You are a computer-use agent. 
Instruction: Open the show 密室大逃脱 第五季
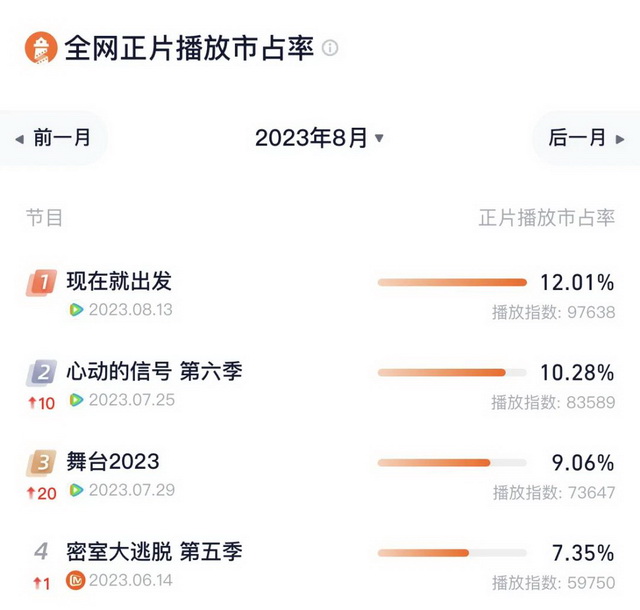tap(154, 551)
